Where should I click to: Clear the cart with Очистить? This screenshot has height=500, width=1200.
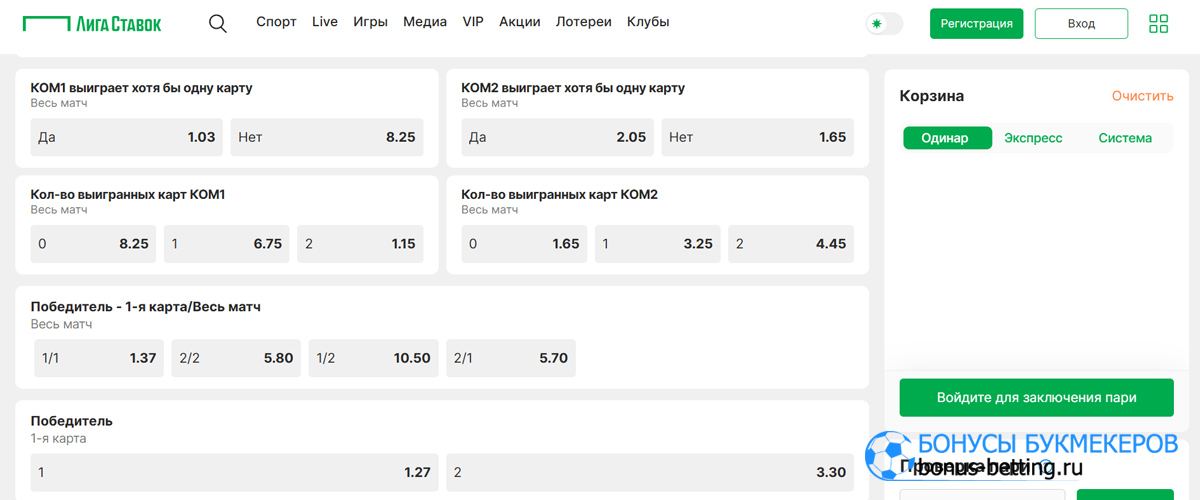coord(1142,96)
